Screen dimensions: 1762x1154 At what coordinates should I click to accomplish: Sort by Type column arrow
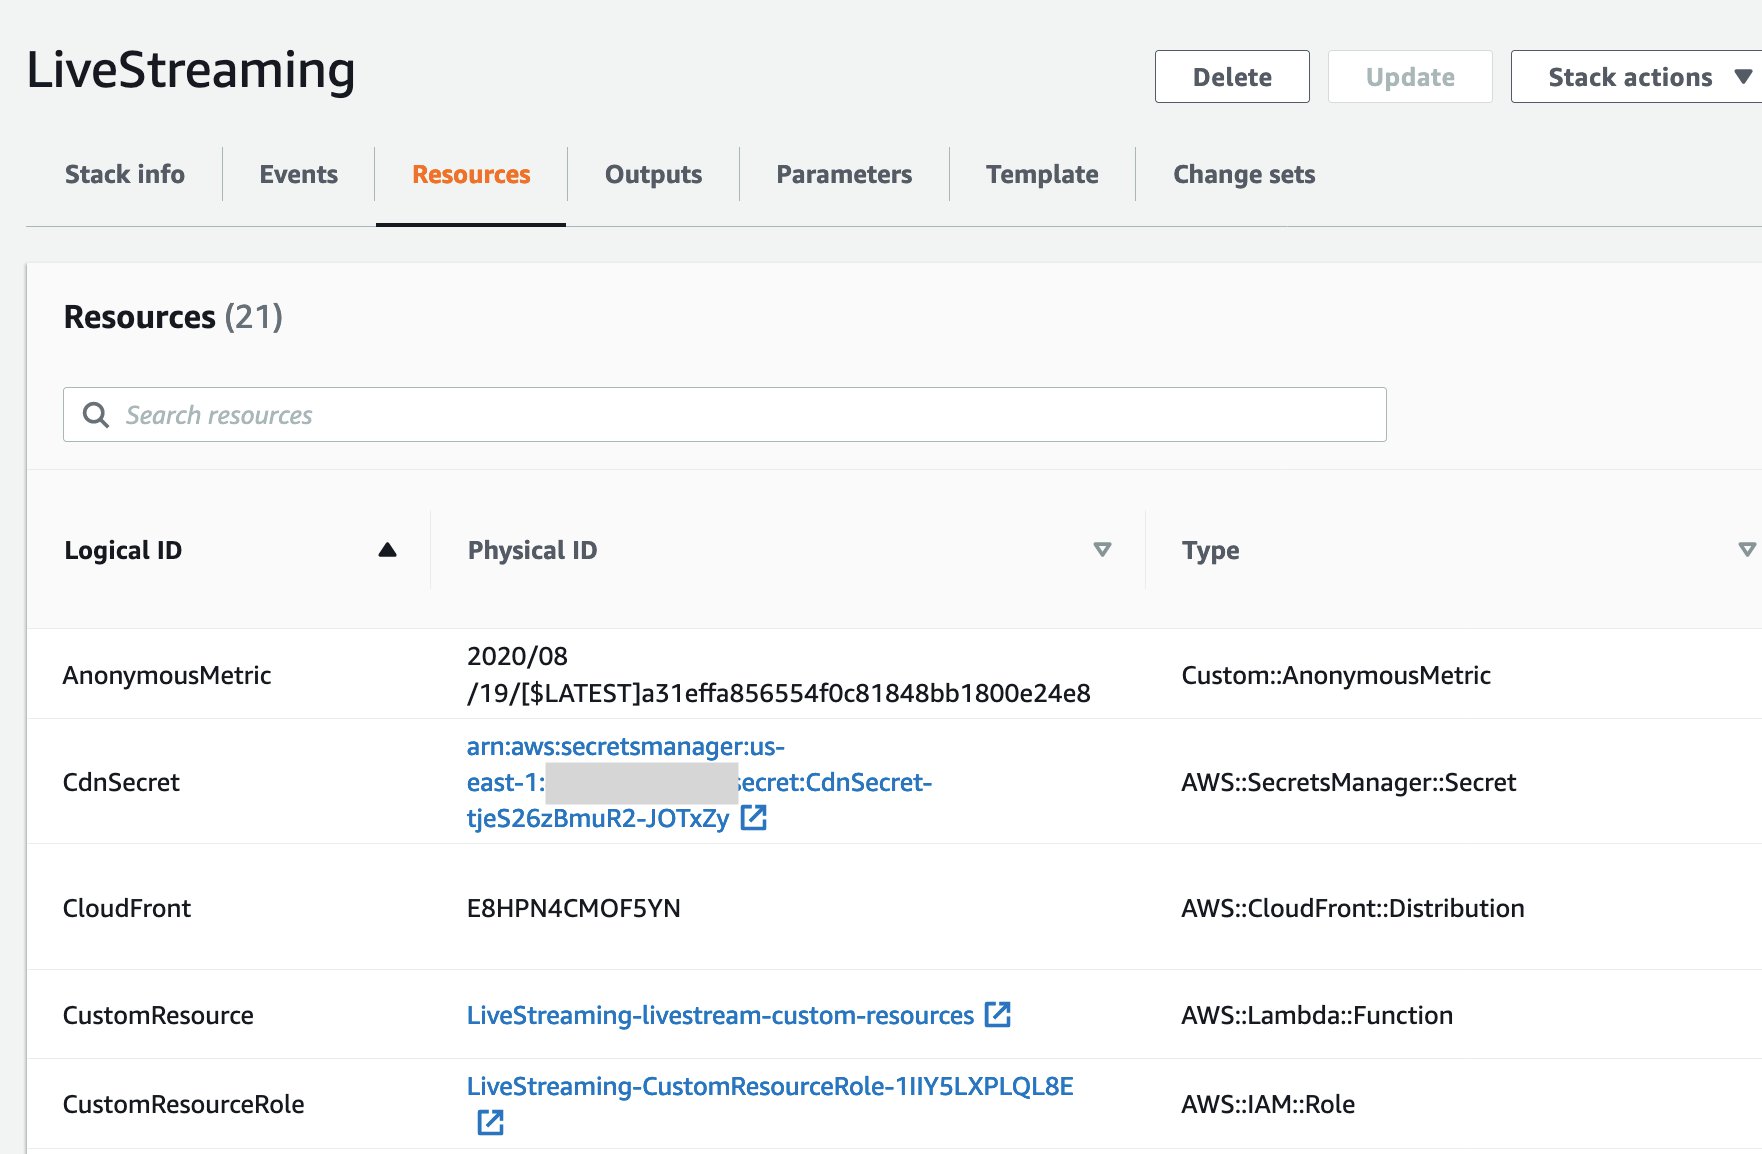coord(1747,550)
